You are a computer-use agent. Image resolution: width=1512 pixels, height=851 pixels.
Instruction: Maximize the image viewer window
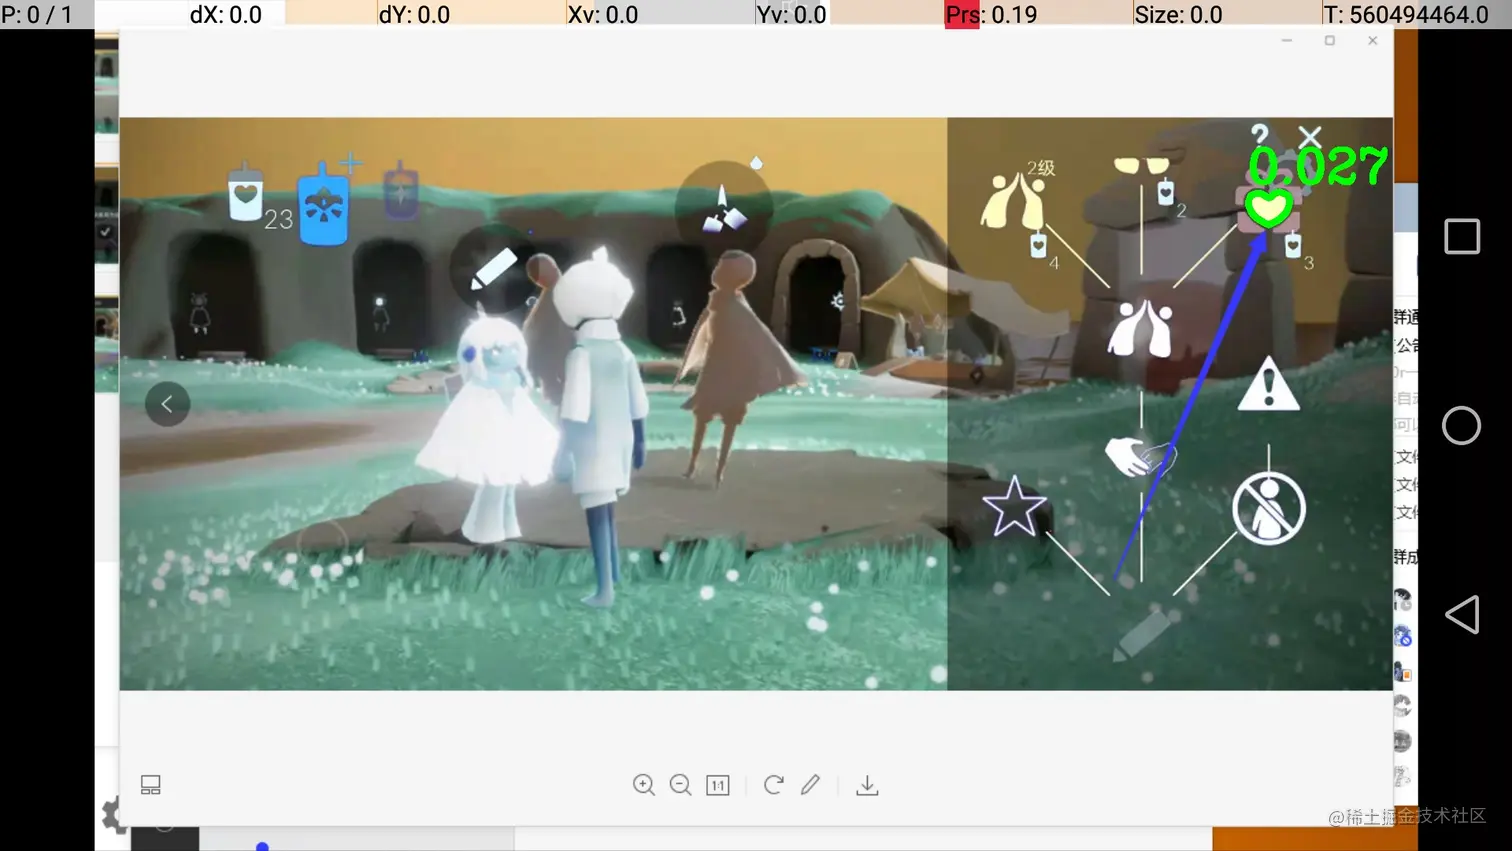pyautogui.click(x=1330, y=41)
